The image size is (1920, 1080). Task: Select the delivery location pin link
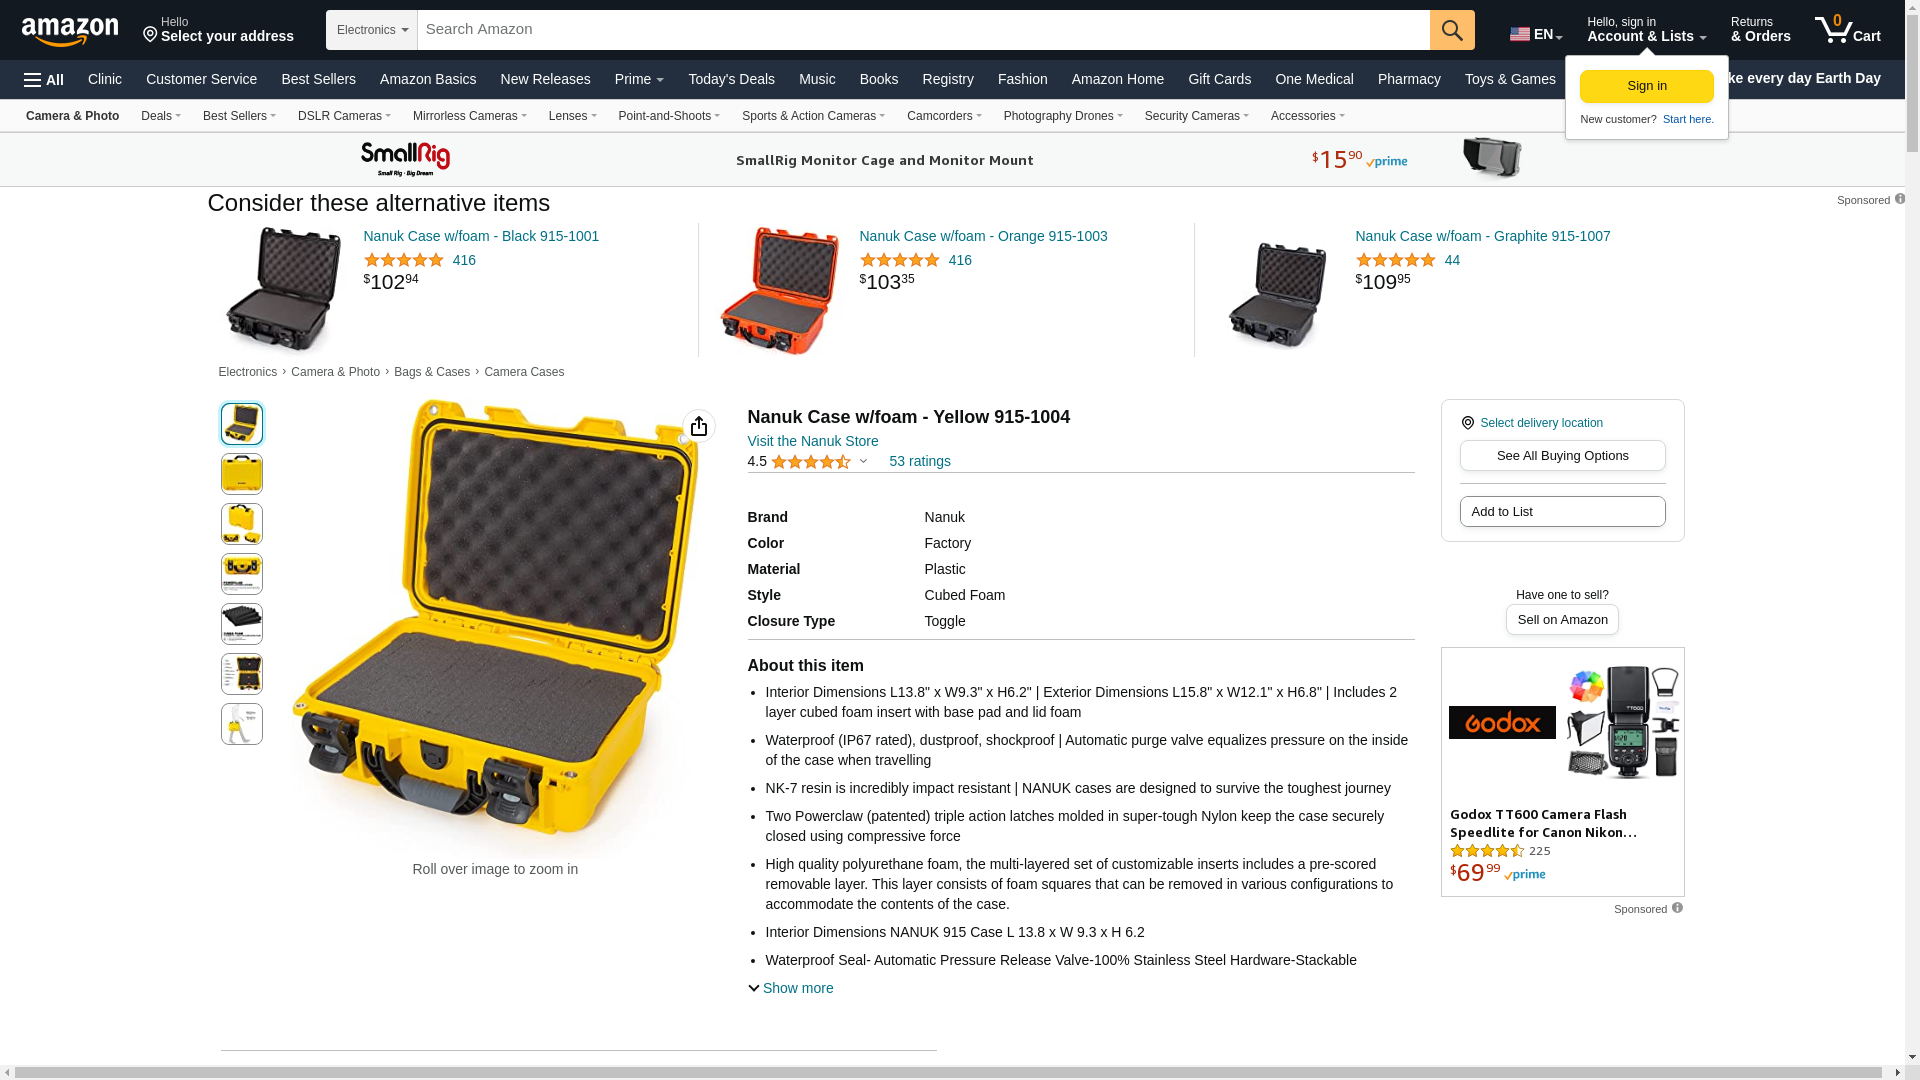[x=1532, y=423]
